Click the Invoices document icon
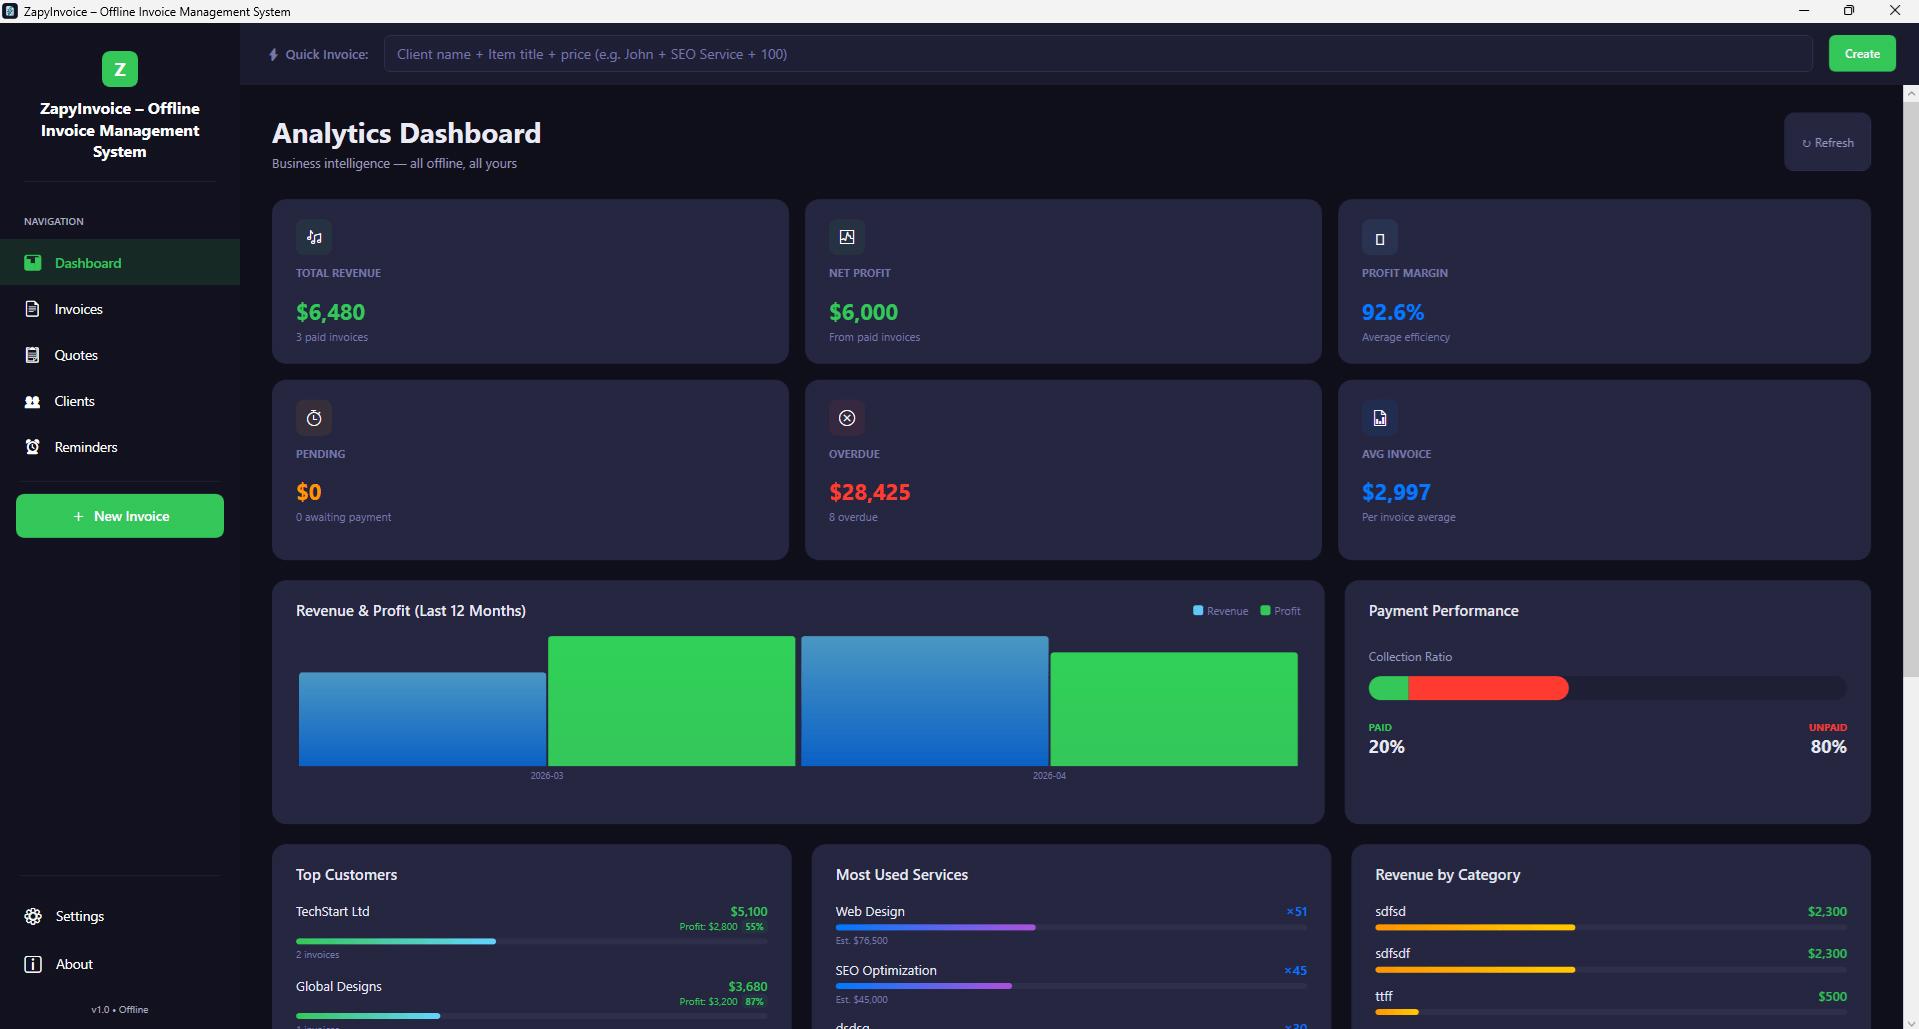 coord(33,309)
